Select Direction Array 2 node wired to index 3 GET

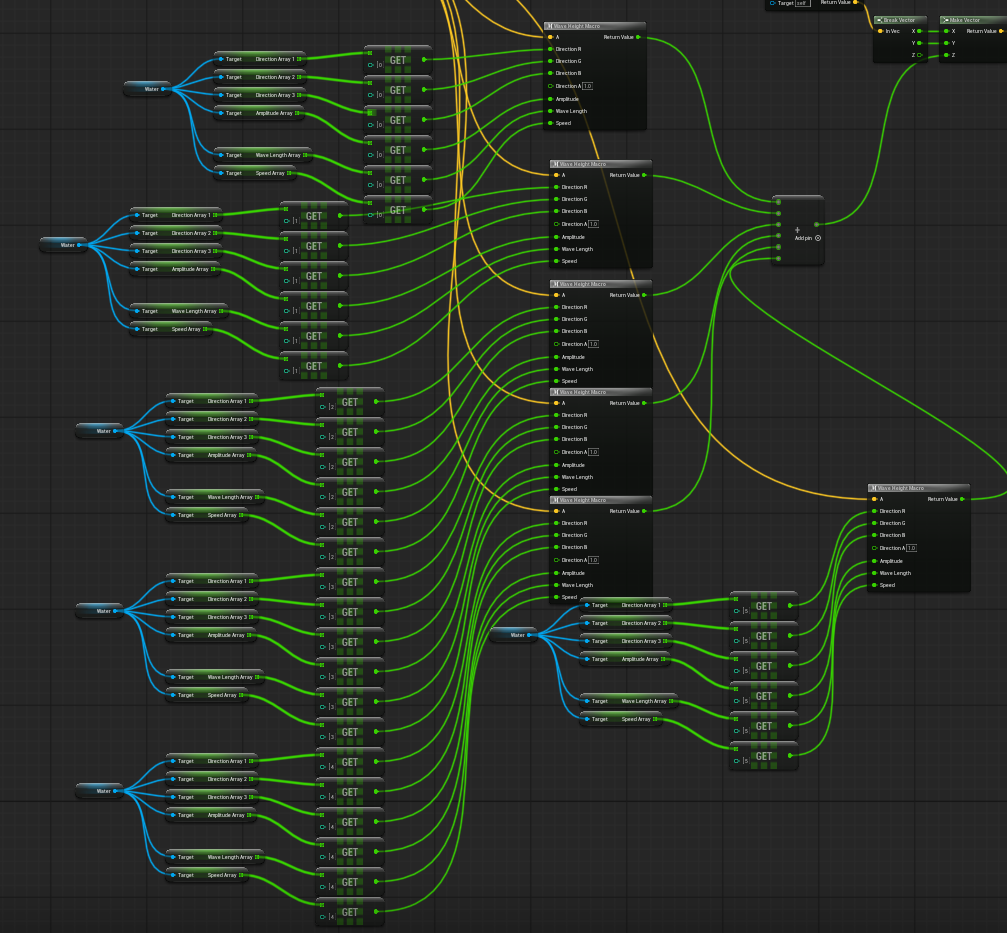click(x=211, y=599)
